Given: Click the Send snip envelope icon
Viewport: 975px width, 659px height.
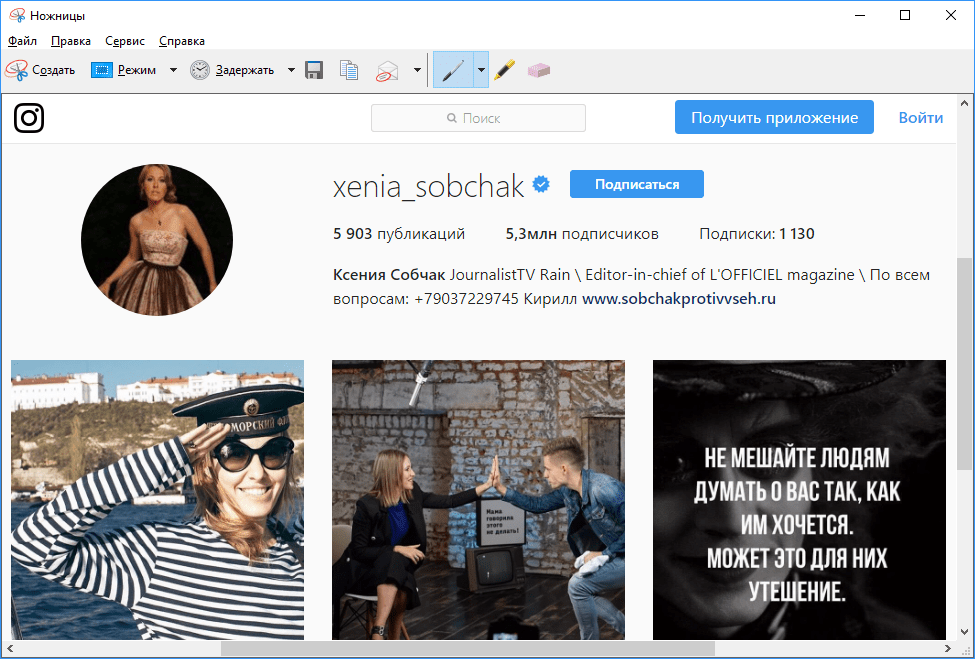Looking at the screenshot, I should click(x=387, y=70).
